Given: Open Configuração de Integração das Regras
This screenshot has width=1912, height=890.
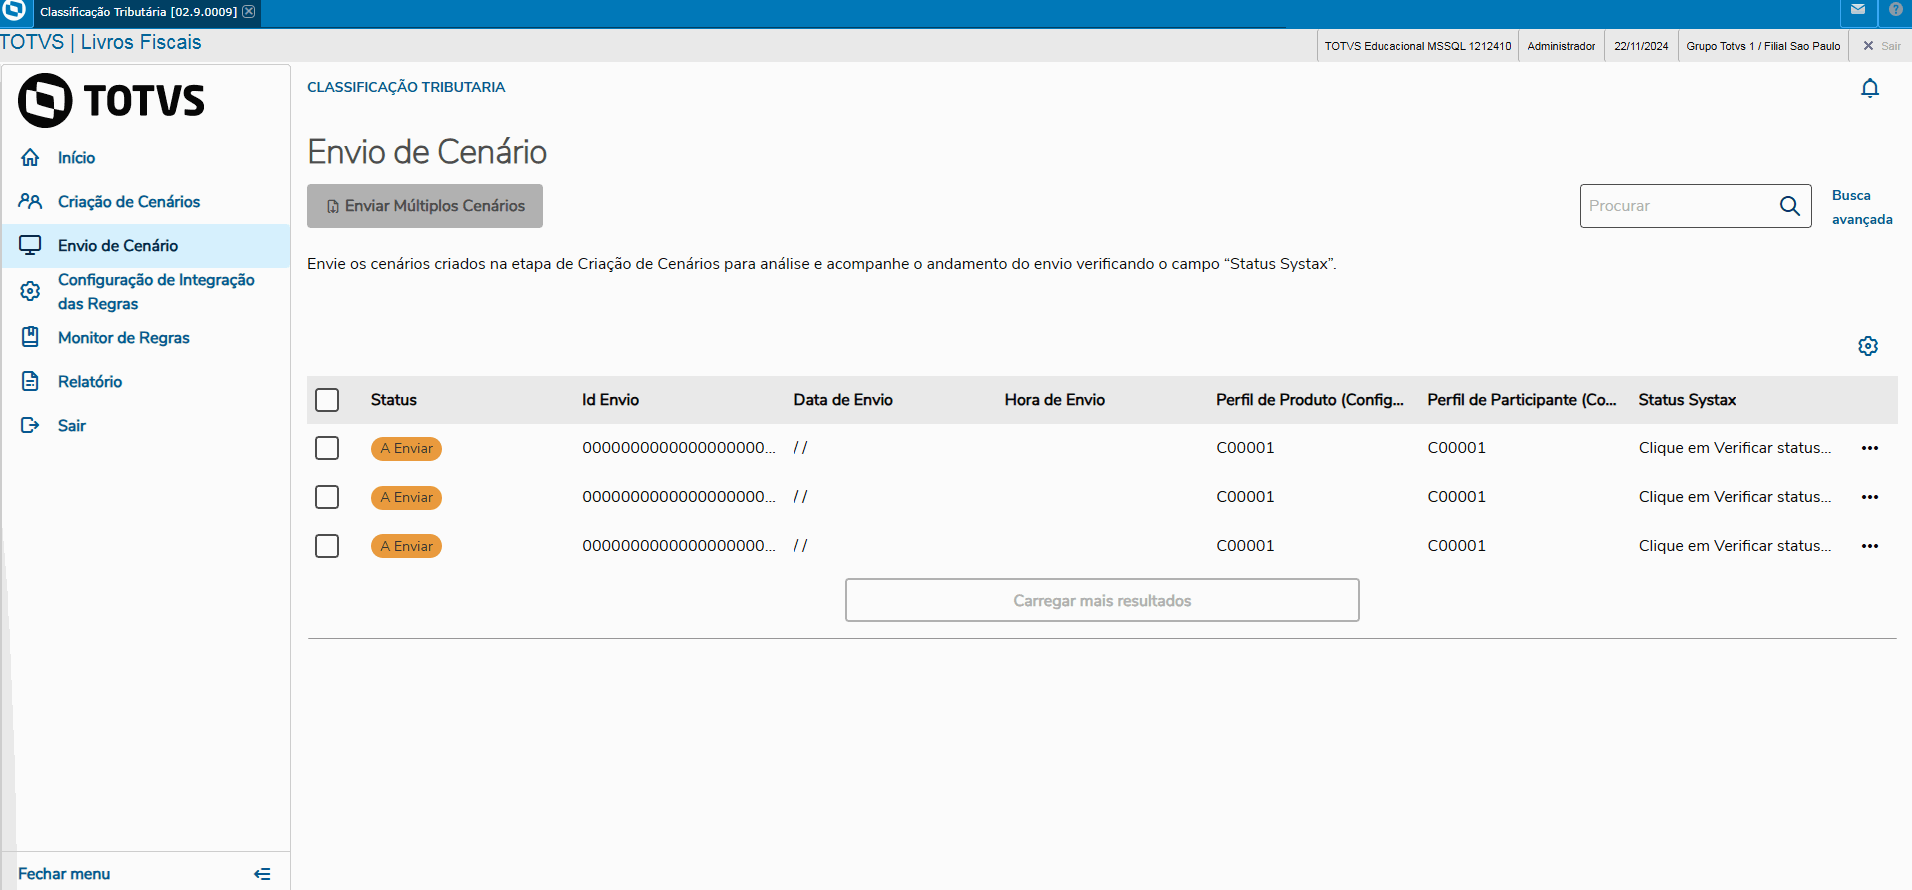Looking at the screenshot, I should (156, 292).
